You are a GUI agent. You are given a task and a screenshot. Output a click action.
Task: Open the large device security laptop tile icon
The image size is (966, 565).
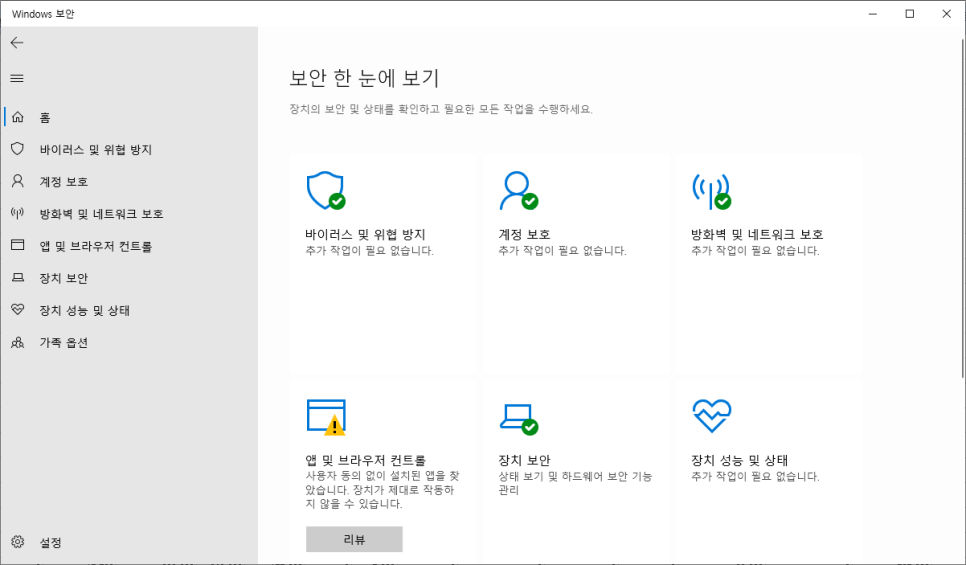click(518, 419)
